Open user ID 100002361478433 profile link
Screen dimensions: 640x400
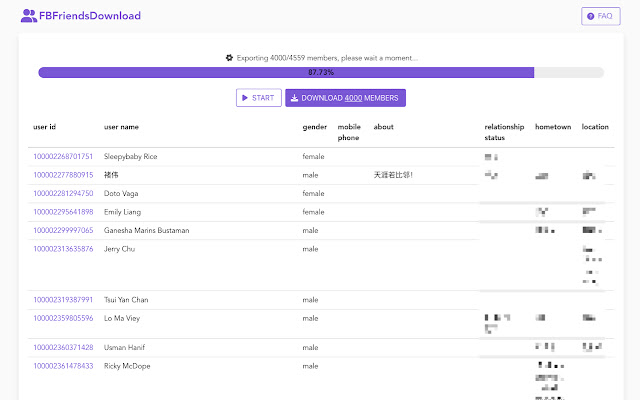(63, 366)
